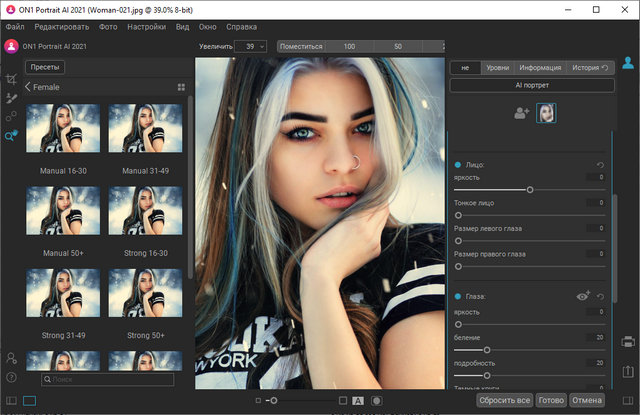Select the retouch brush tool
Viewport: 640px width, 415px height.
11,98
